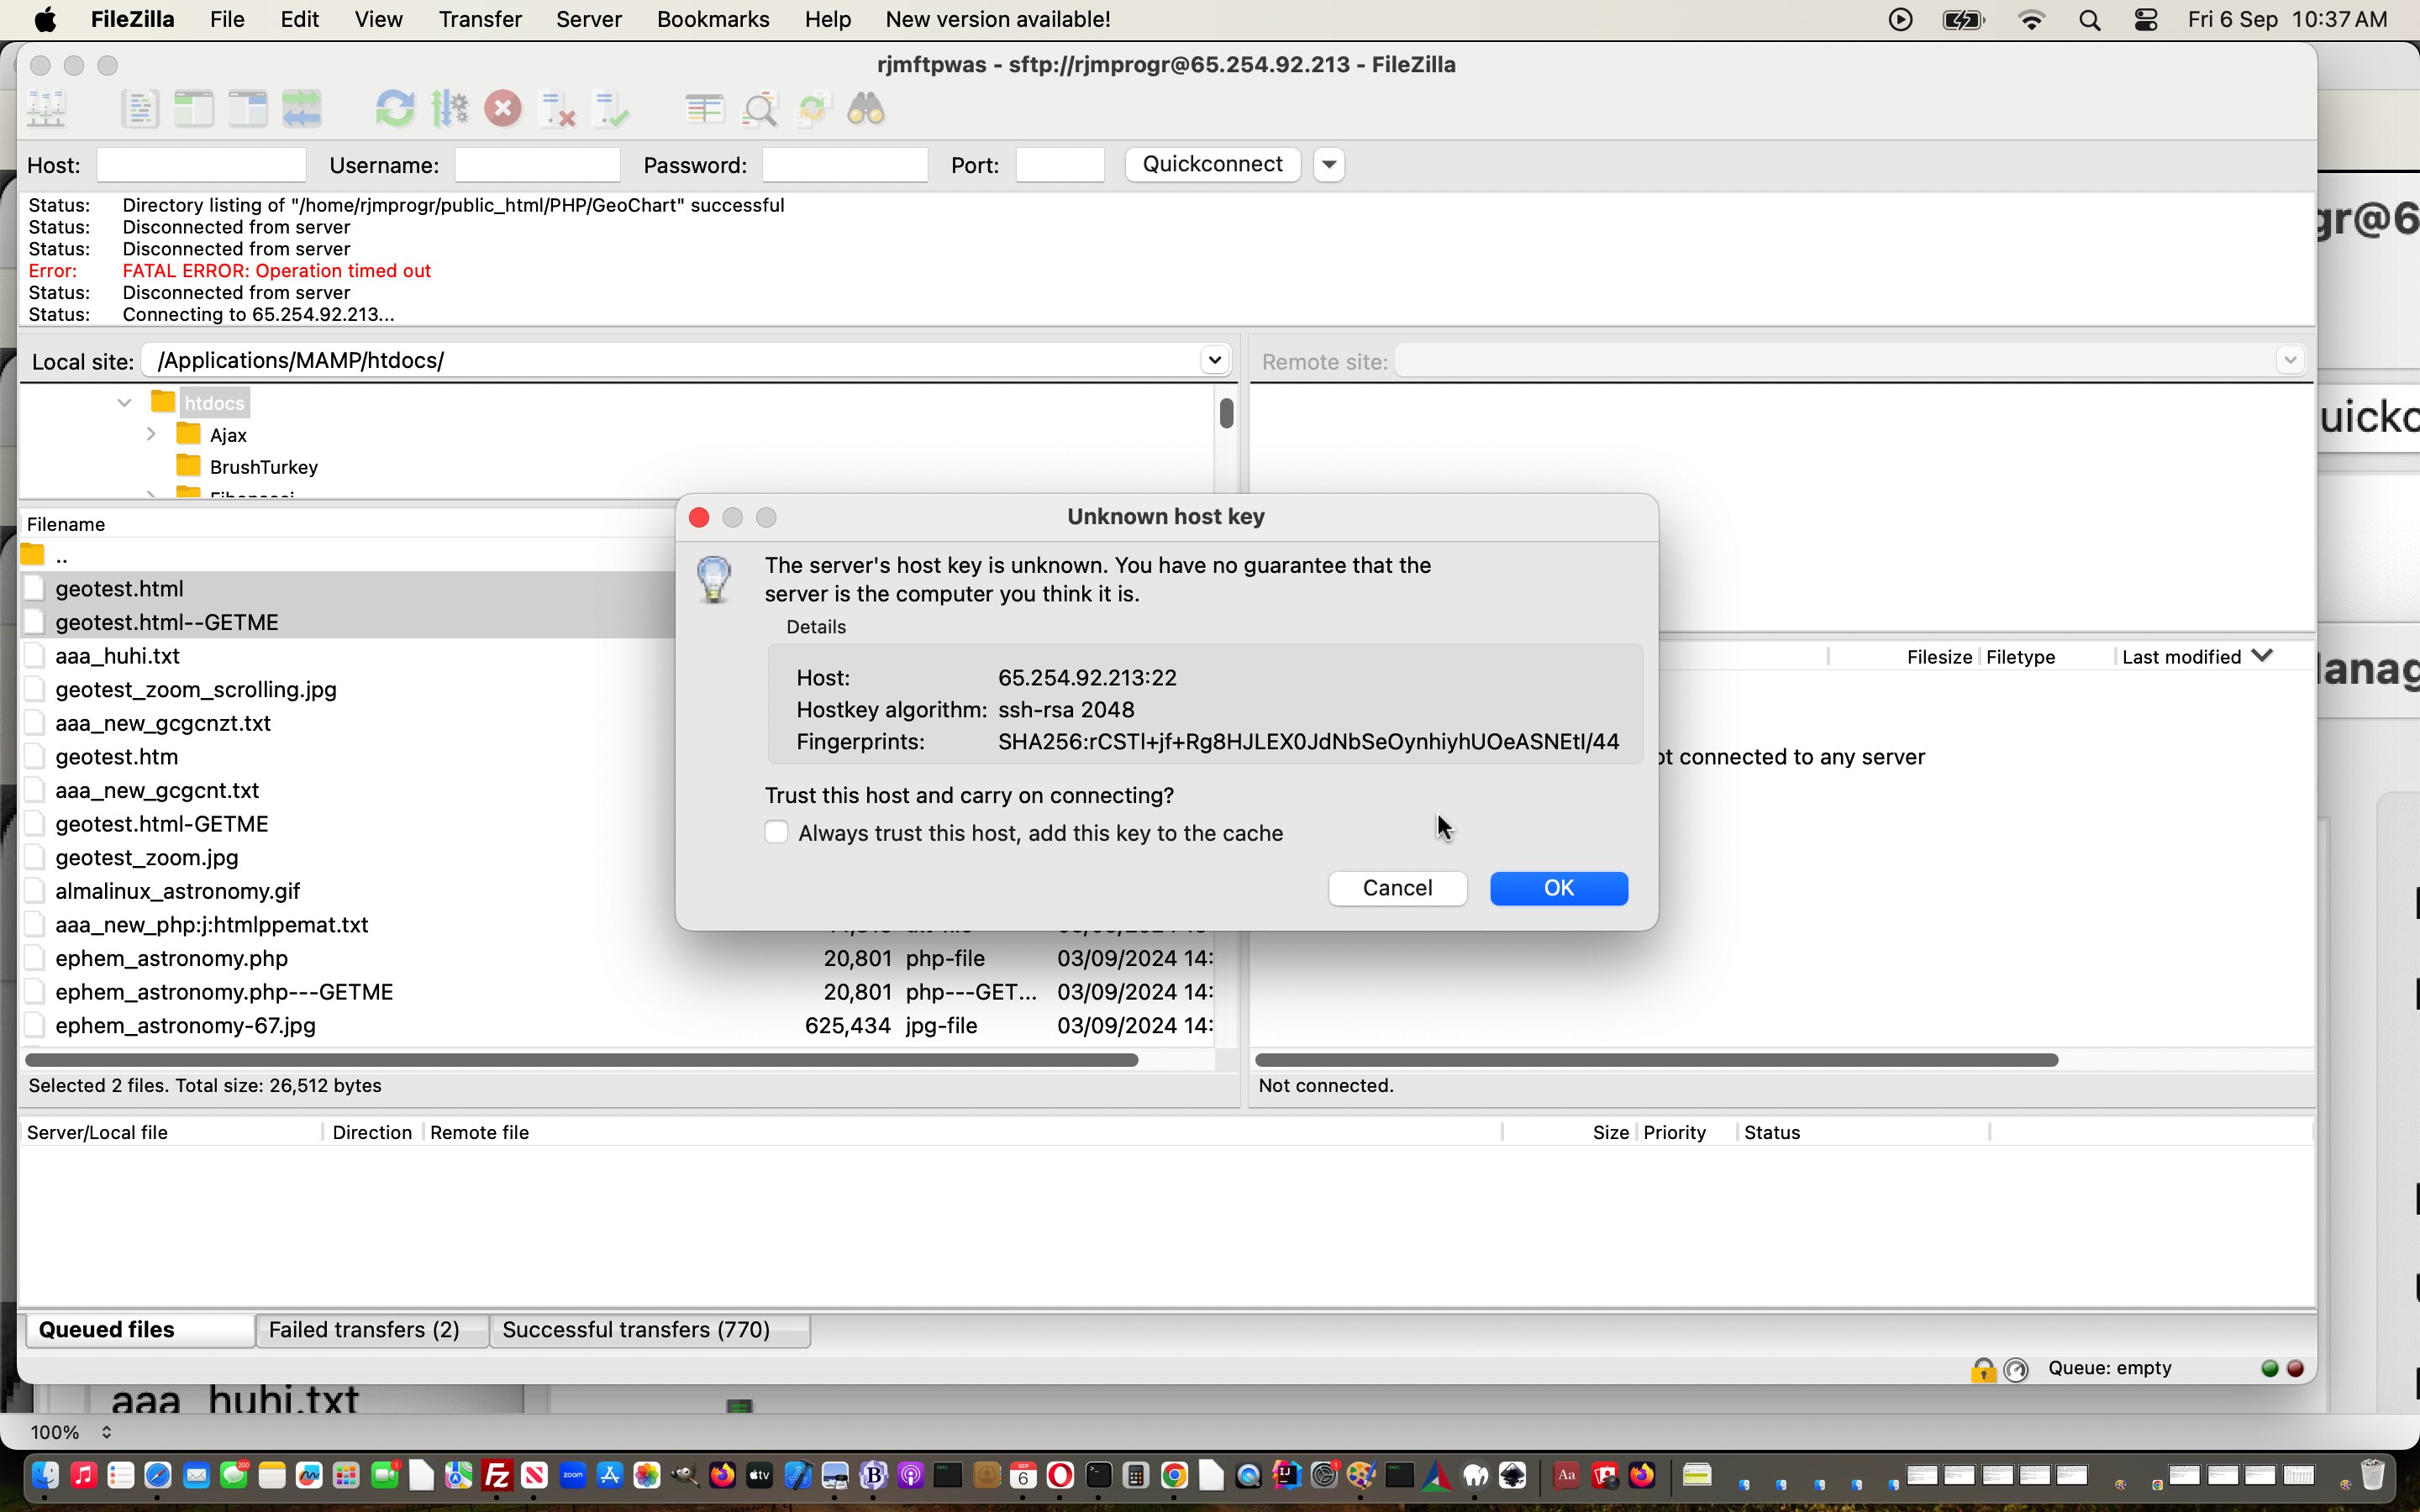2420x1512 pixels.
Task: Toggle processing of the transfer queue icon
Action: [449, 109]
